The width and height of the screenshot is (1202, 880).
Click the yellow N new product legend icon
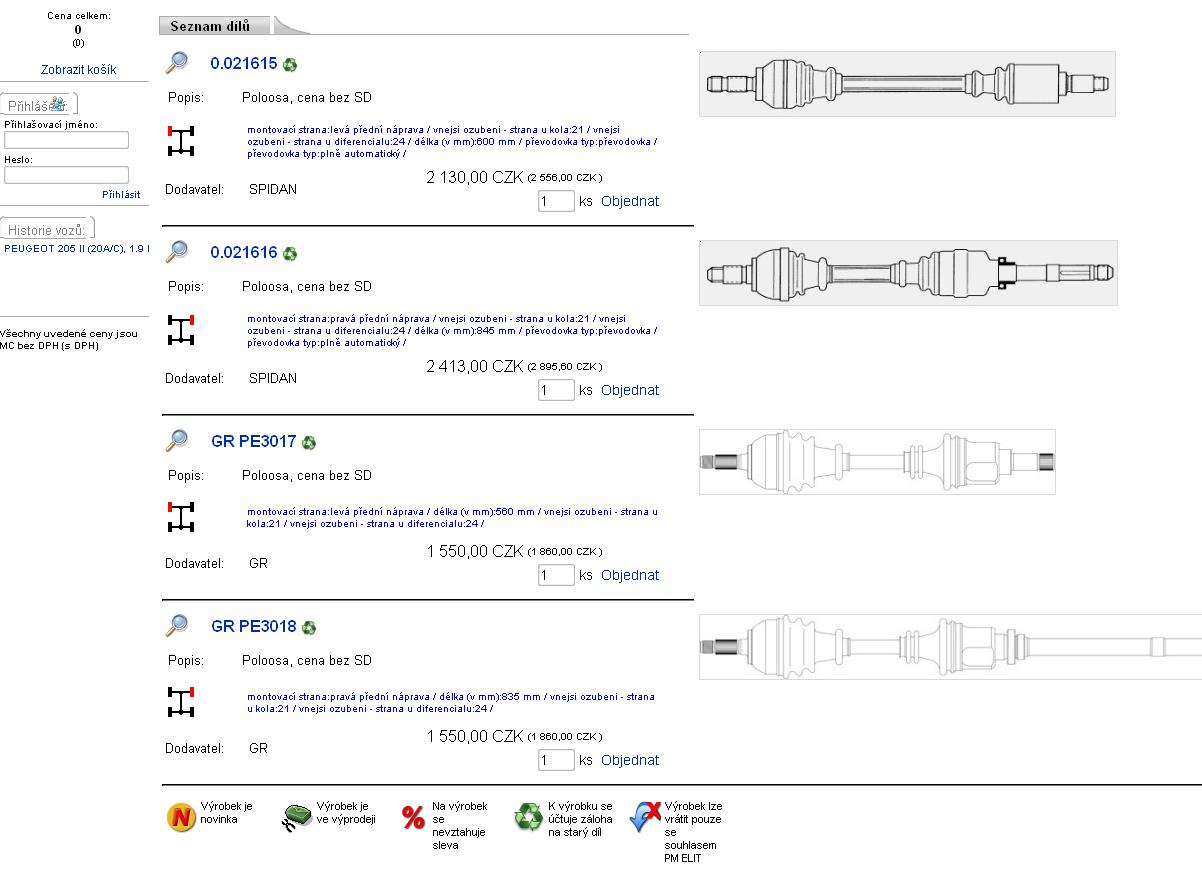pos(180,818)
